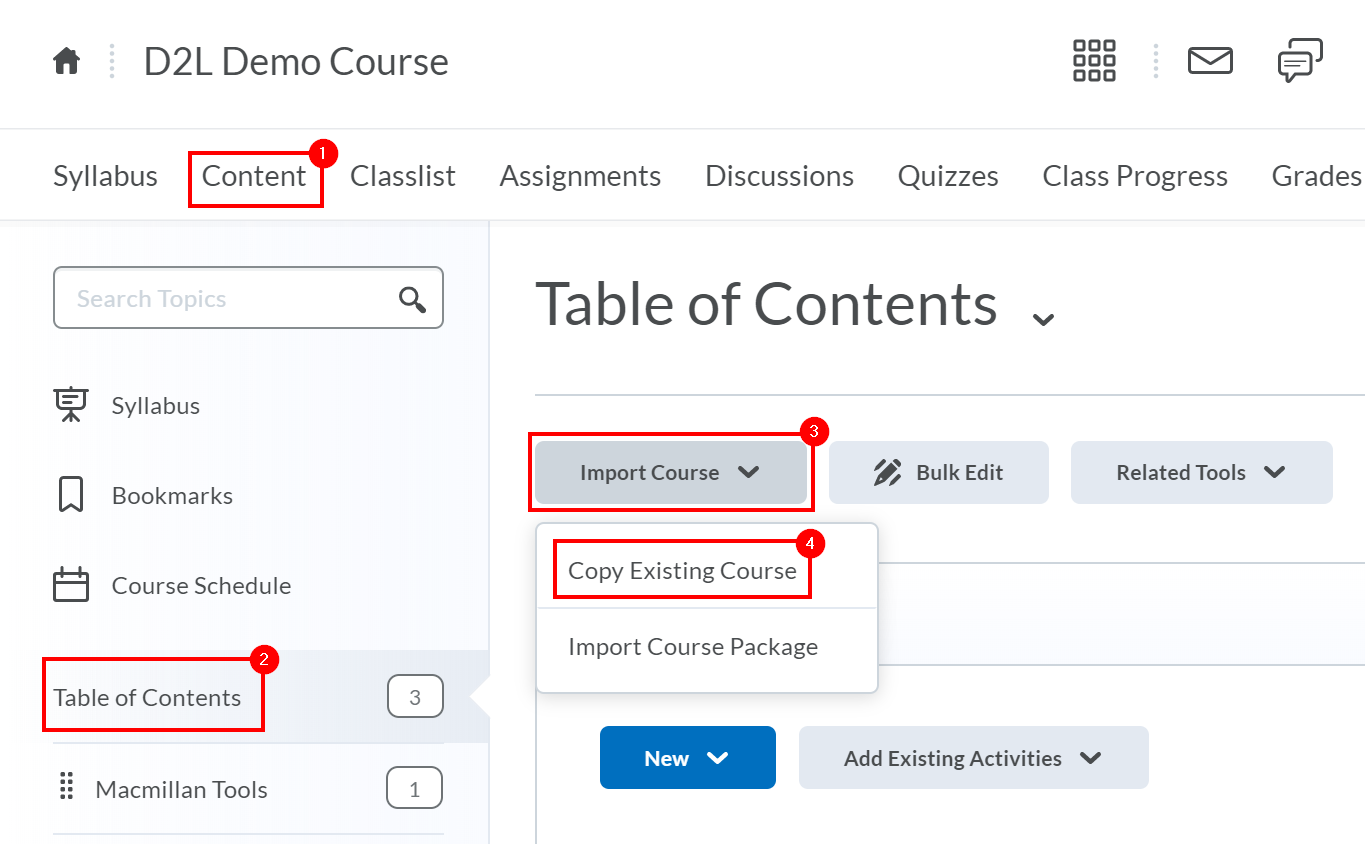
Task: Open the New dropdown button
Action: (687, 758)
